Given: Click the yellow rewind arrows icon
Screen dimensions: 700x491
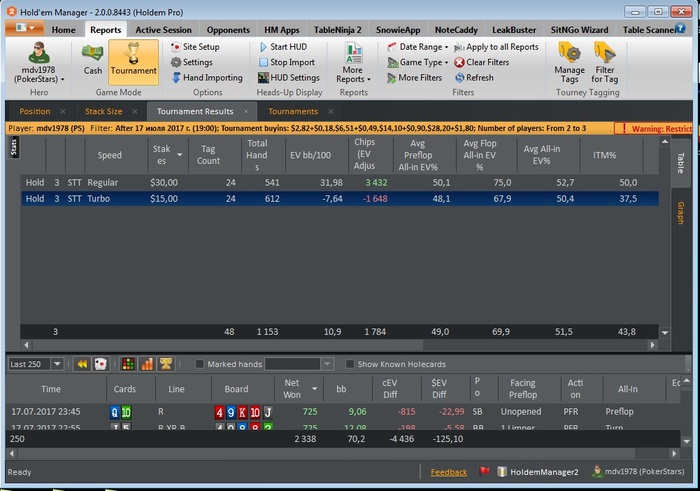Looking at the screenshot, I should tap(82, 364).
